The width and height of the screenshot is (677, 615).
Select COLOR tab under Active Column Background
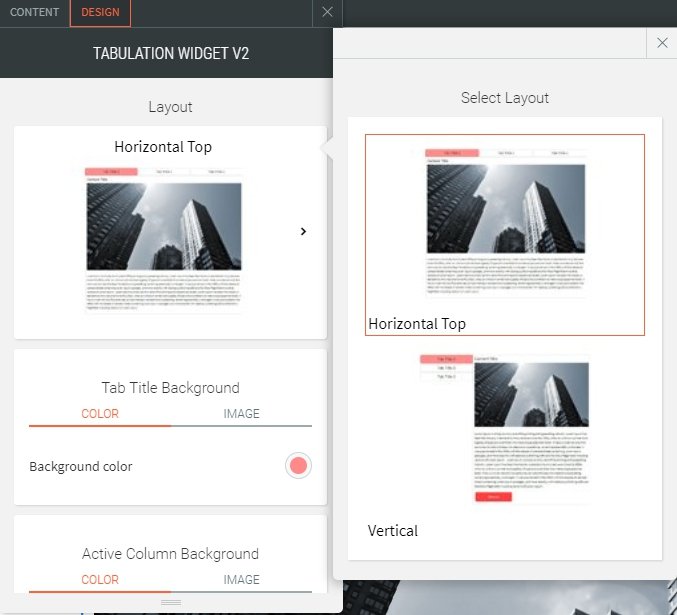100,580
